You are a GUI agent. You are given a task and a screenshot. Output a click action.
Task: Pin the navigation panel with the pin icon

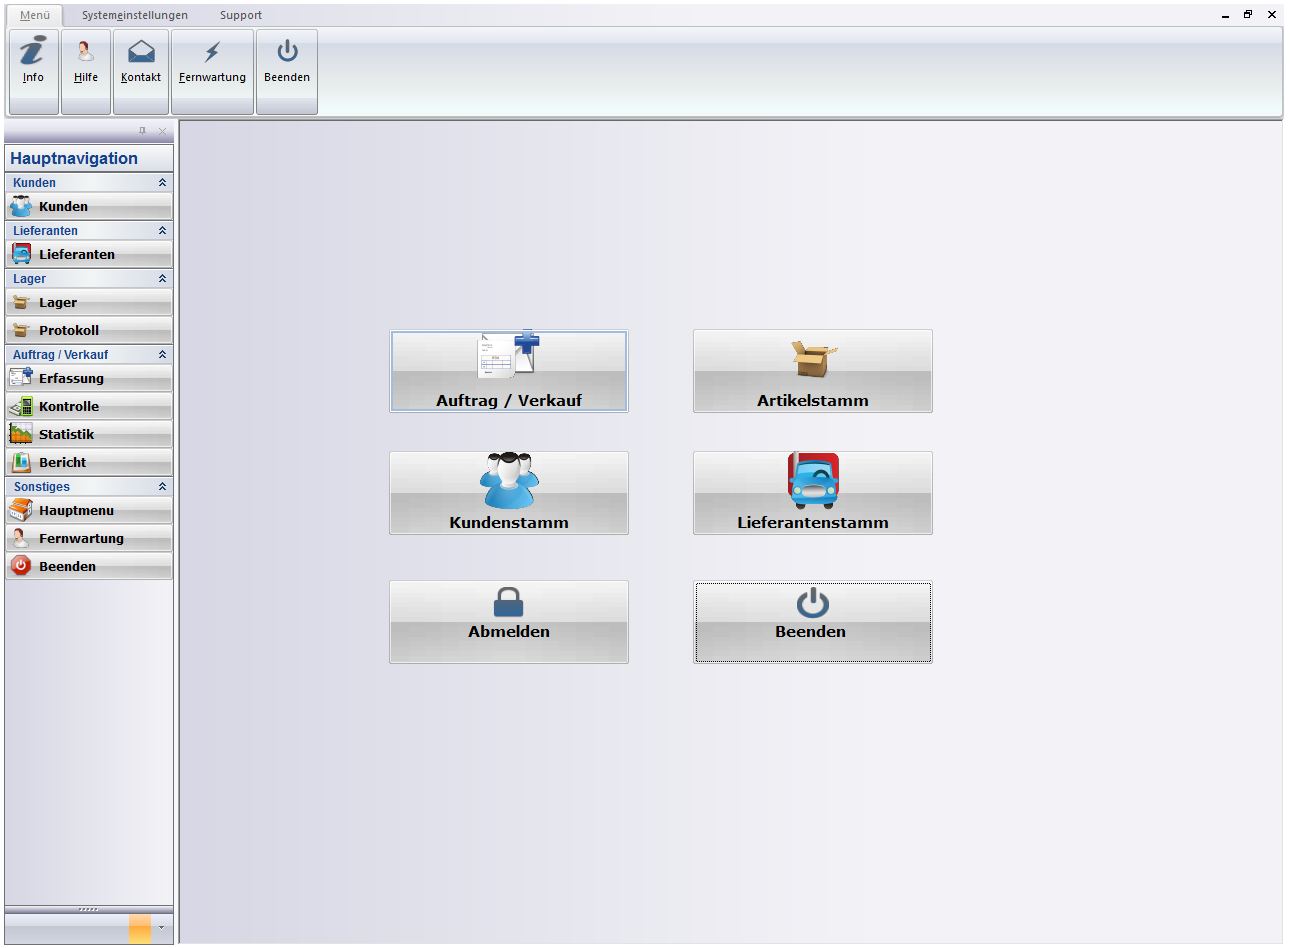tap(142, 131)
